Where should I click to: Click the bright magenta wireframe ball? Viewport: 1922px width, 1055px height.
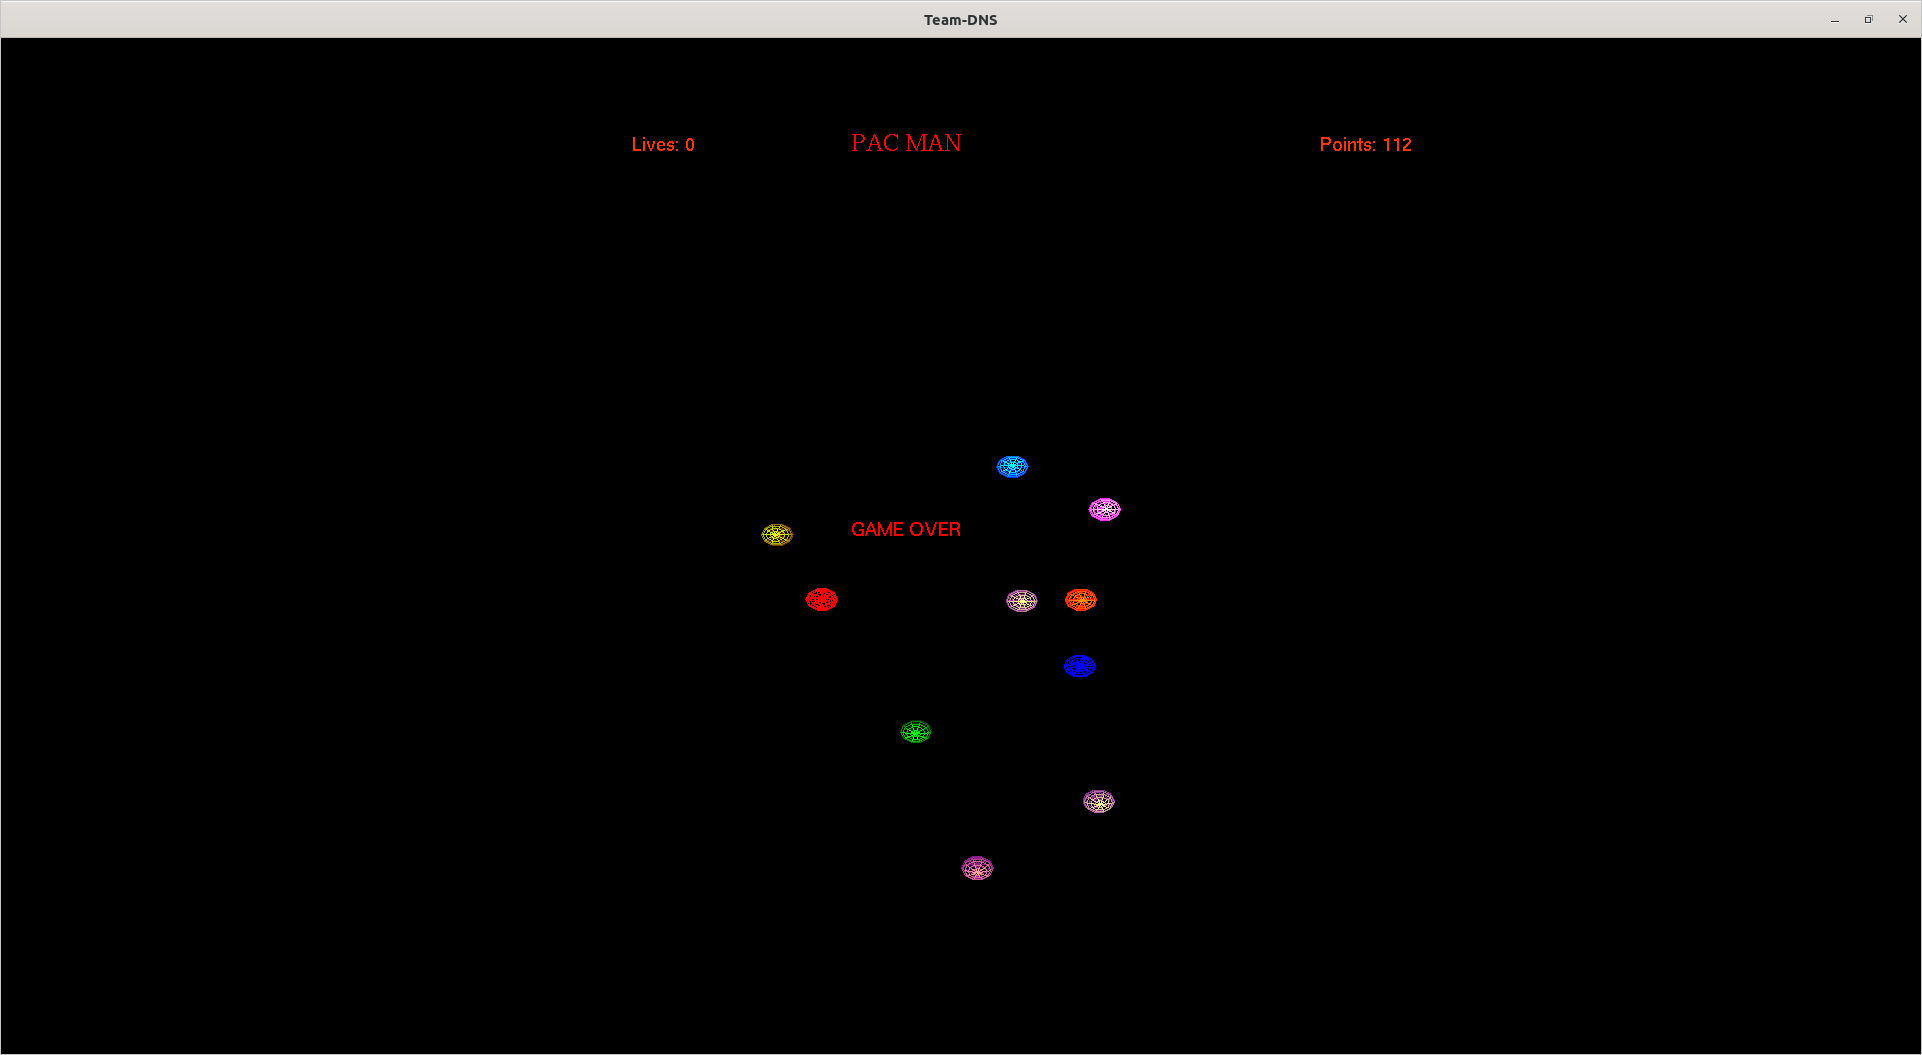click(x=1105, y=510)
